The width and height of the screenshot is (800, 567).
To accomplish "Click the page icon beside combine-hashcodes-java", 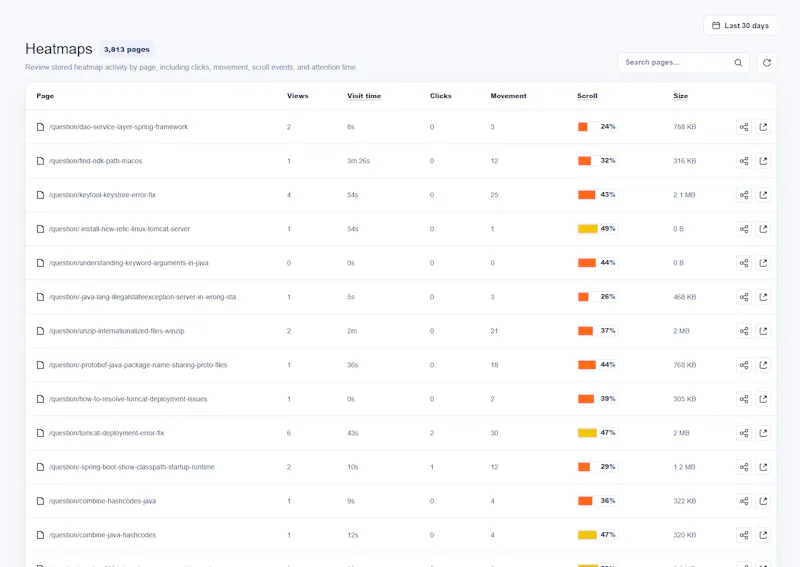I will 40,501.
